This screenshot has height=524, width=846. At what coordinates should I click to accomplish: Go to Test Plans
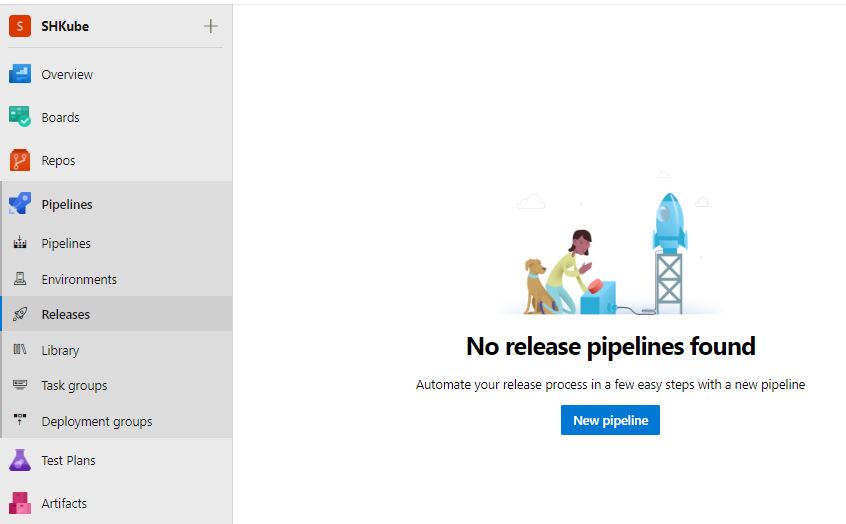coord(69,461)
